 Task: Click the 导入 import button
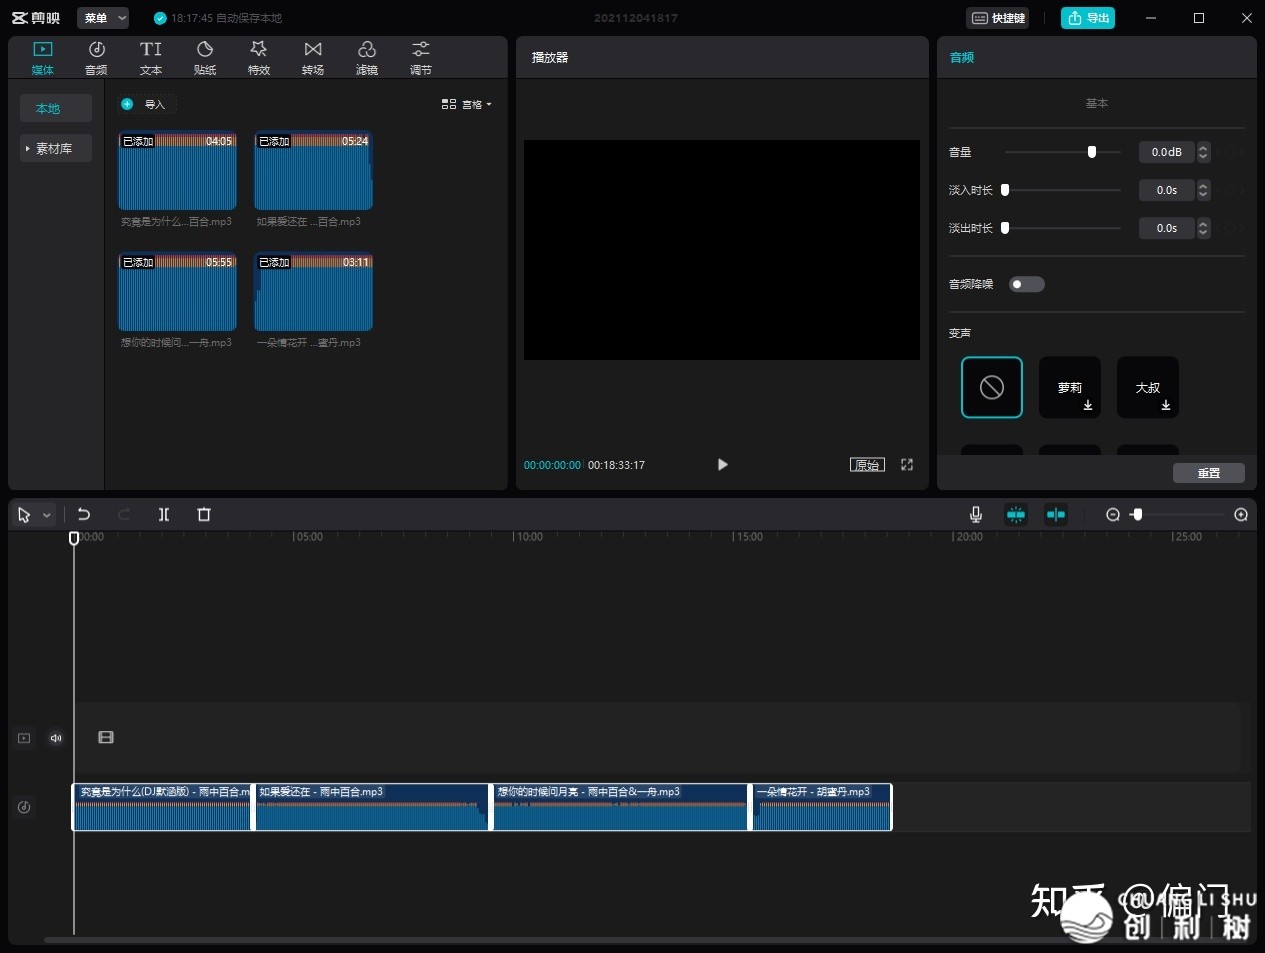click(144, 104)
